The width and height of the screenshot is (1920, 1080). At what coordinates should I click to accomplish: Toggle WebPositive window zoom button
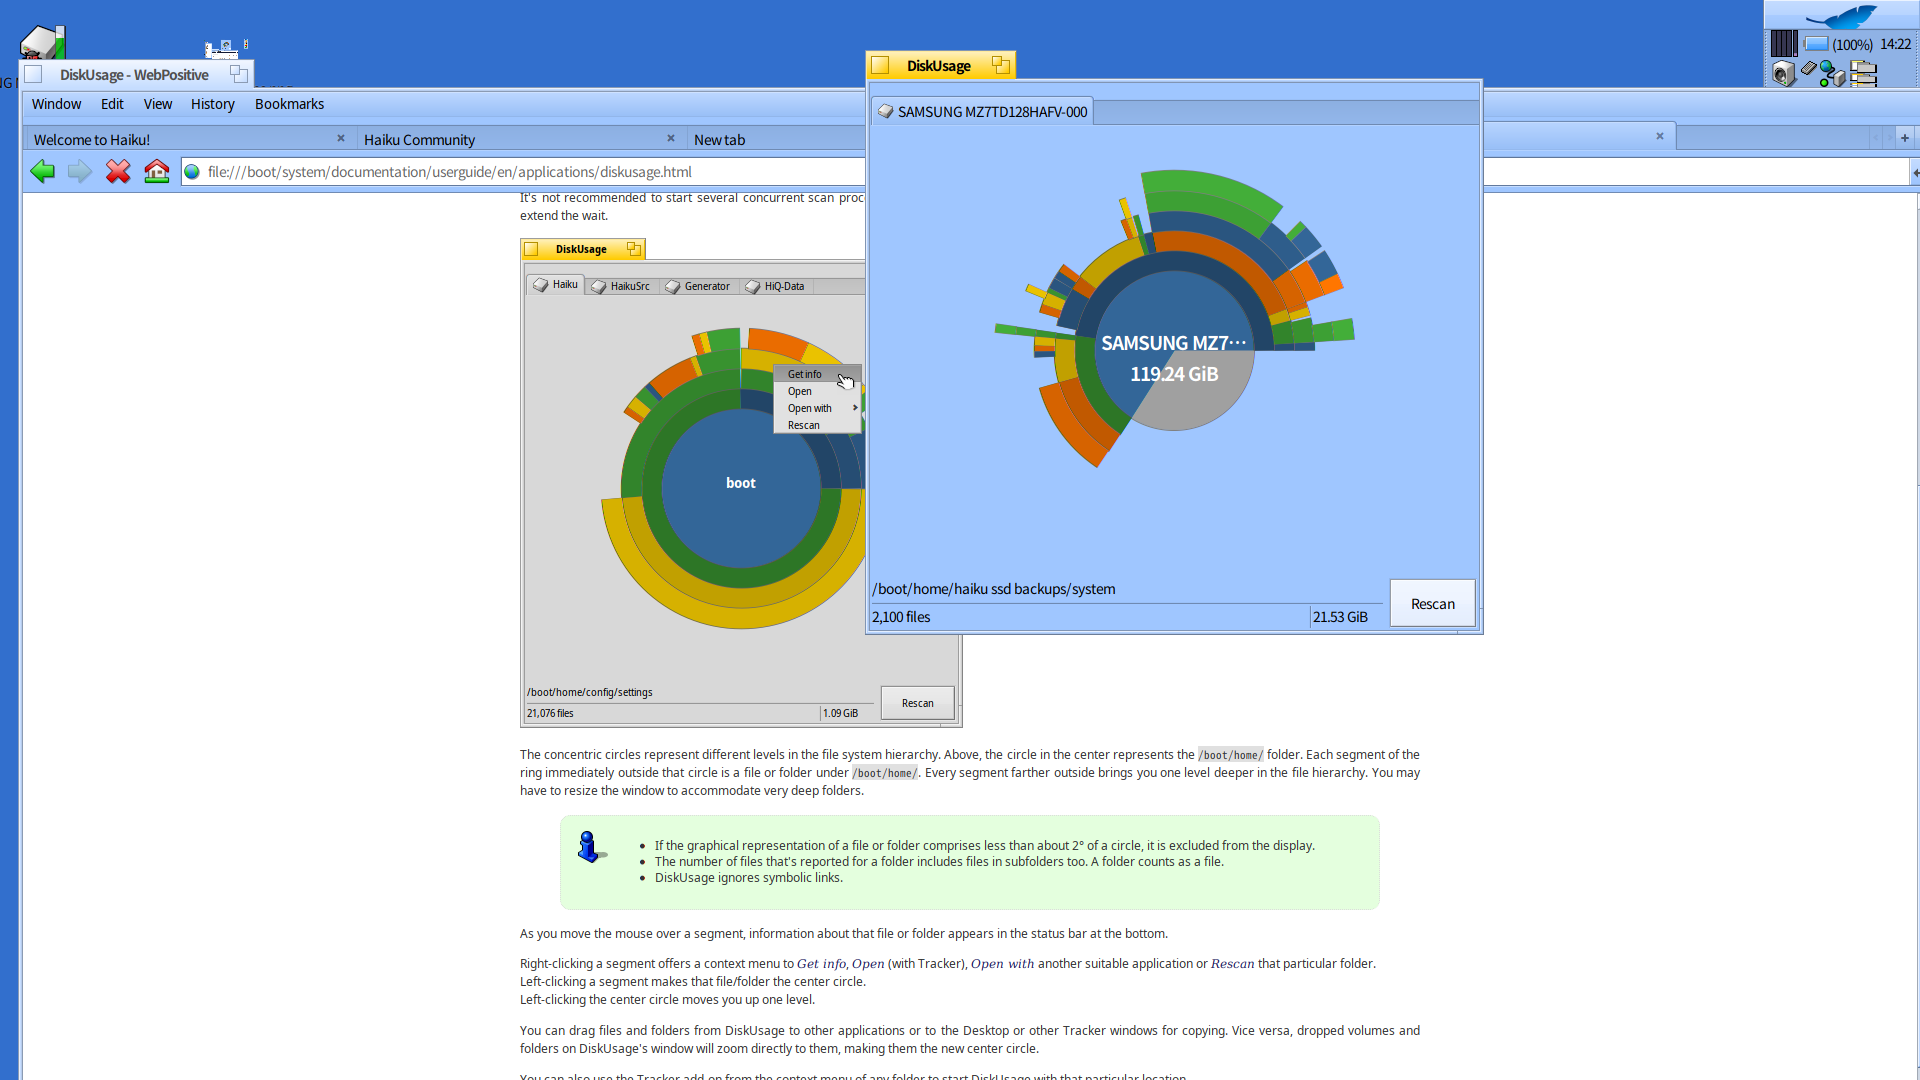[238, 74]
